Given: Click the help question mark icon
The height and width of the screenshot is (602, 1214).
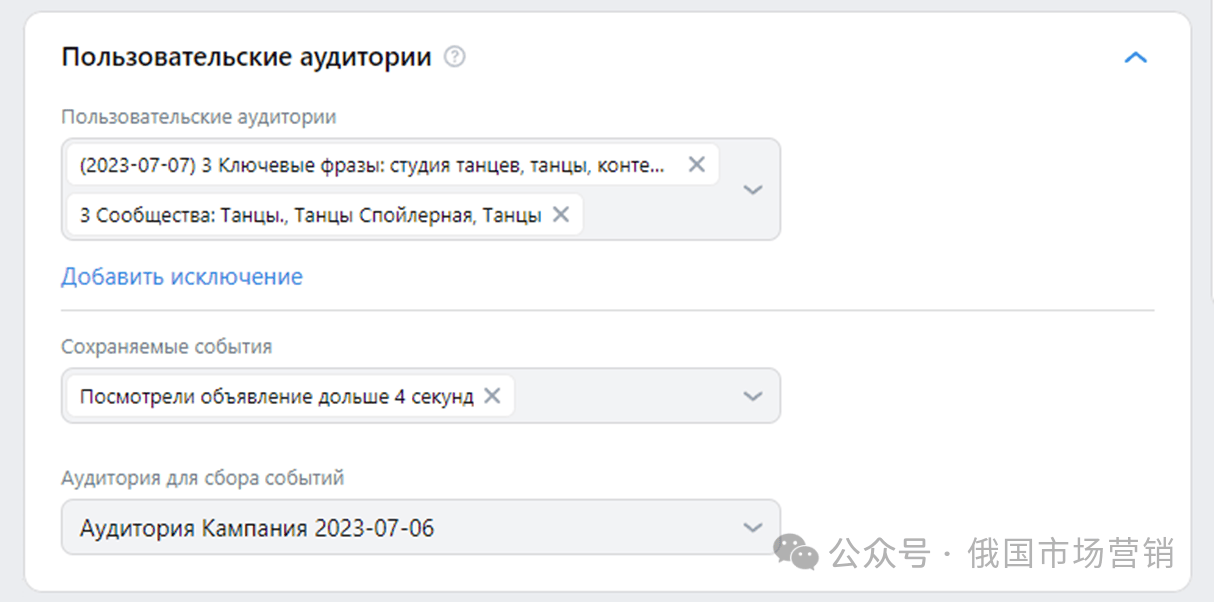Looking at the screenshot, I should click(455, 57).
